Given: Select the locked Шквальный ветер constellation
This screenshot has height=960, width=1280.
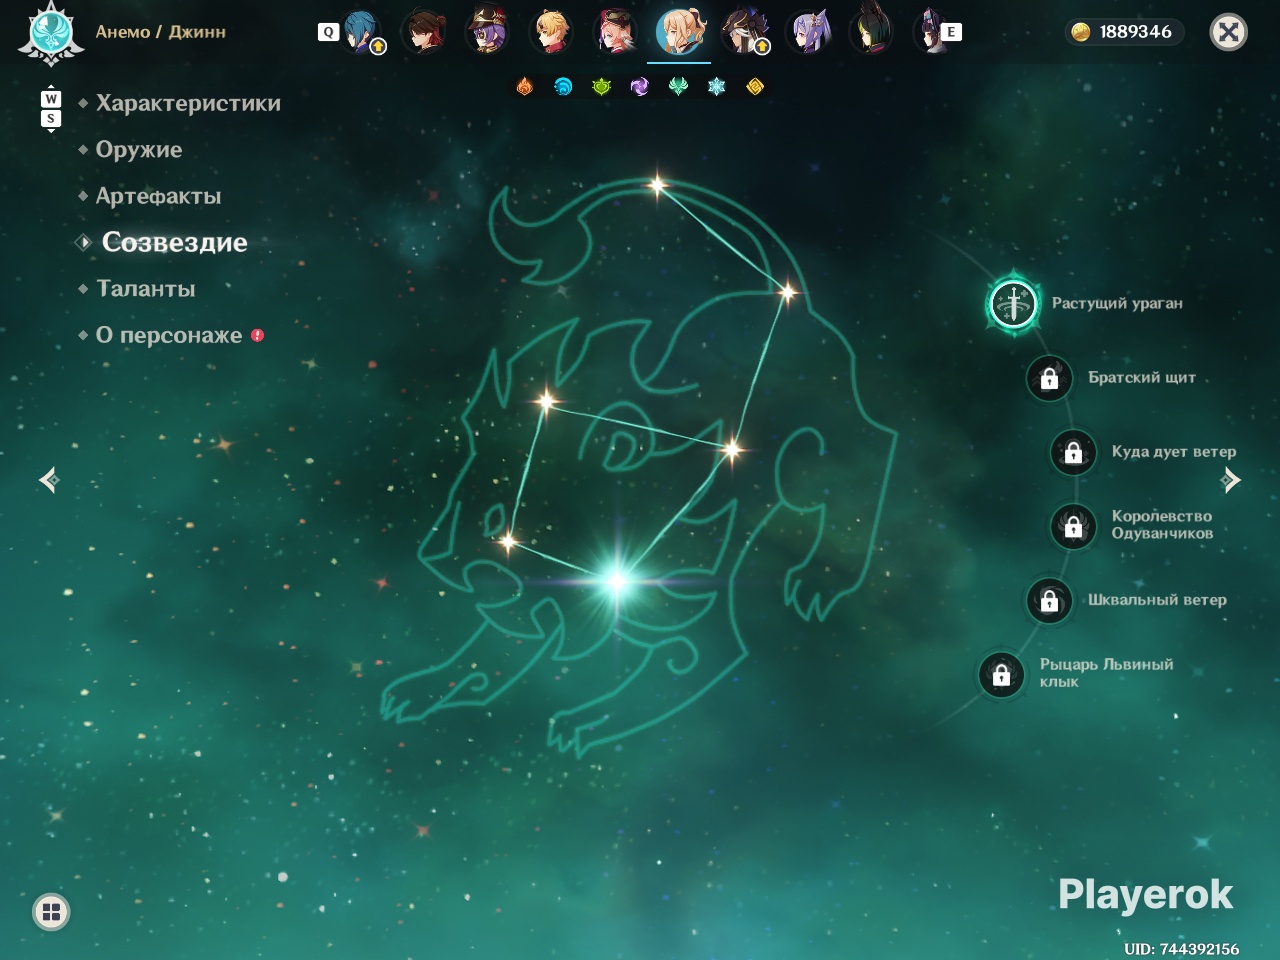Looking at the screenshot, I should pyautogui.click(x=1049, y=600).
